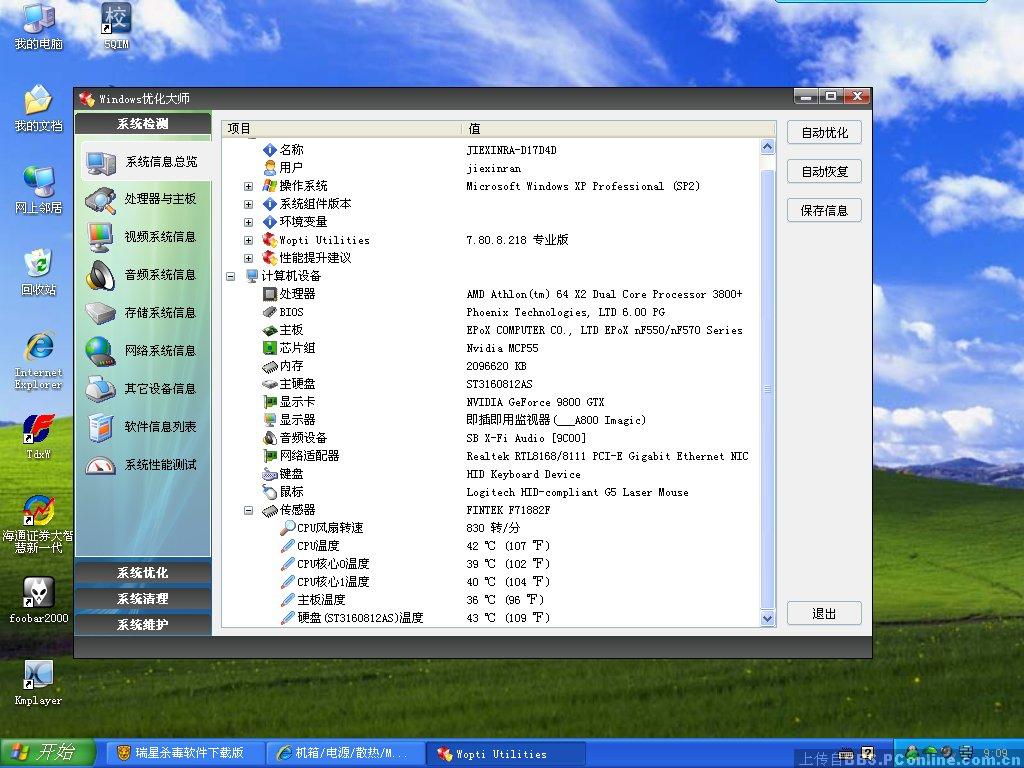Click the 鼠标 mouse icon in the list

click(x=270, y=492)
